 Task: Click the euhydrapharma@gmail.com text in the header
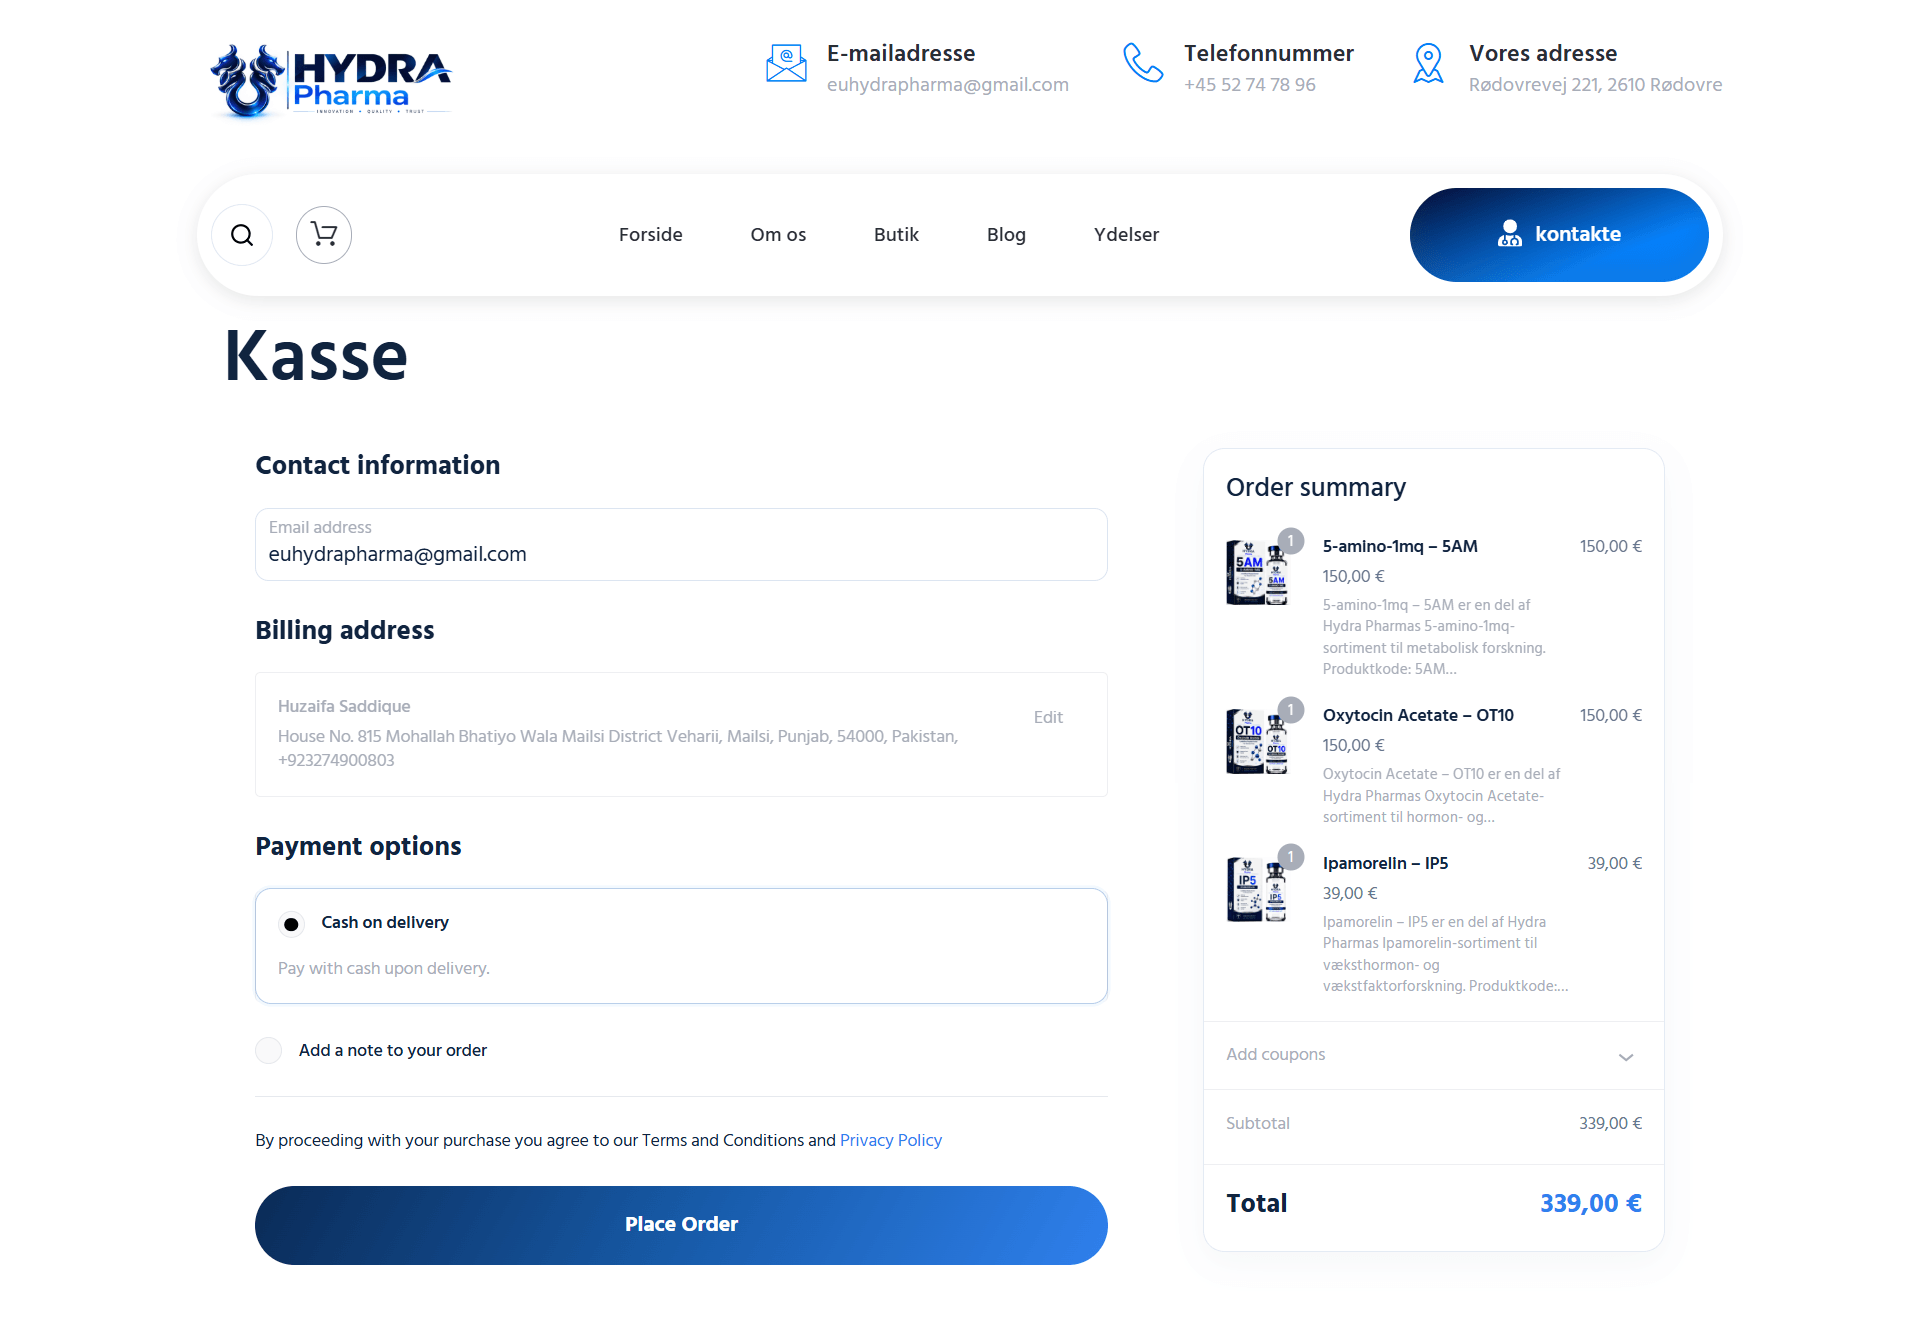click(948, 85)
